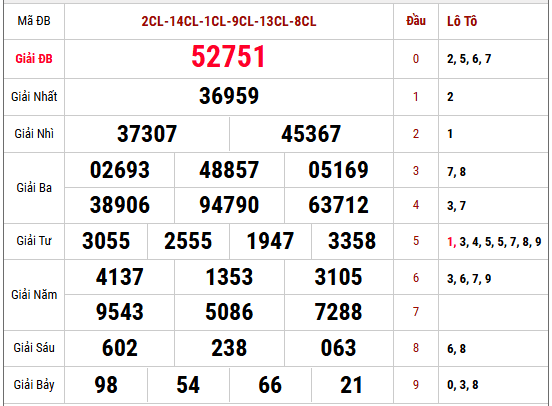Select the Giải Tư number 2555
552x406 pixels.
pyautogui.click(x=188, y=241)
